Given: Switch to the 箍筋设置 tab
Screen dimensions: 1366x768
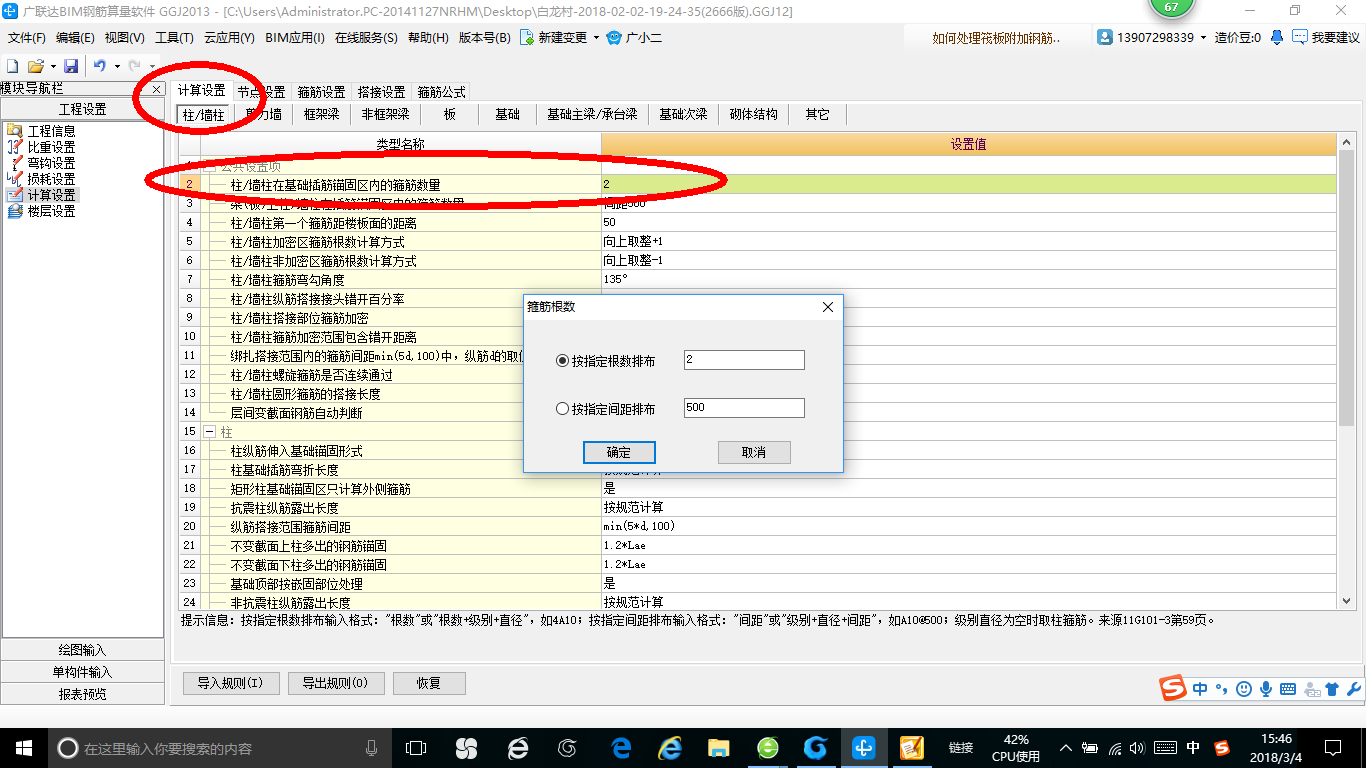Looking at the screenshot, I should tap(321, 92).
